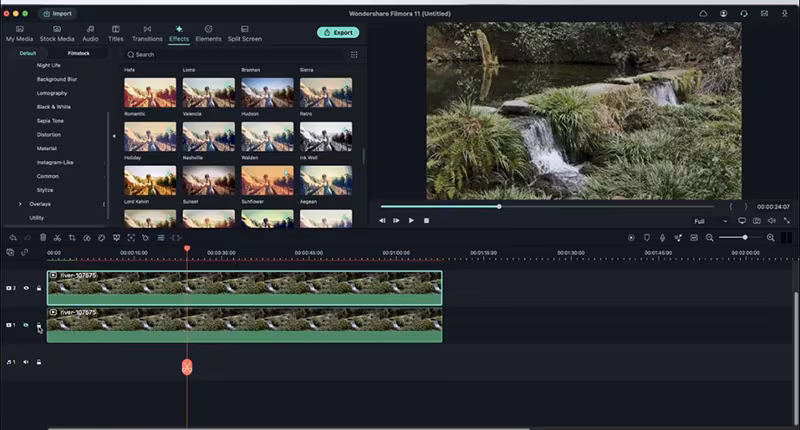Open the download icon in title bar
Screen dimensions: 800x430
coord(785,14)
